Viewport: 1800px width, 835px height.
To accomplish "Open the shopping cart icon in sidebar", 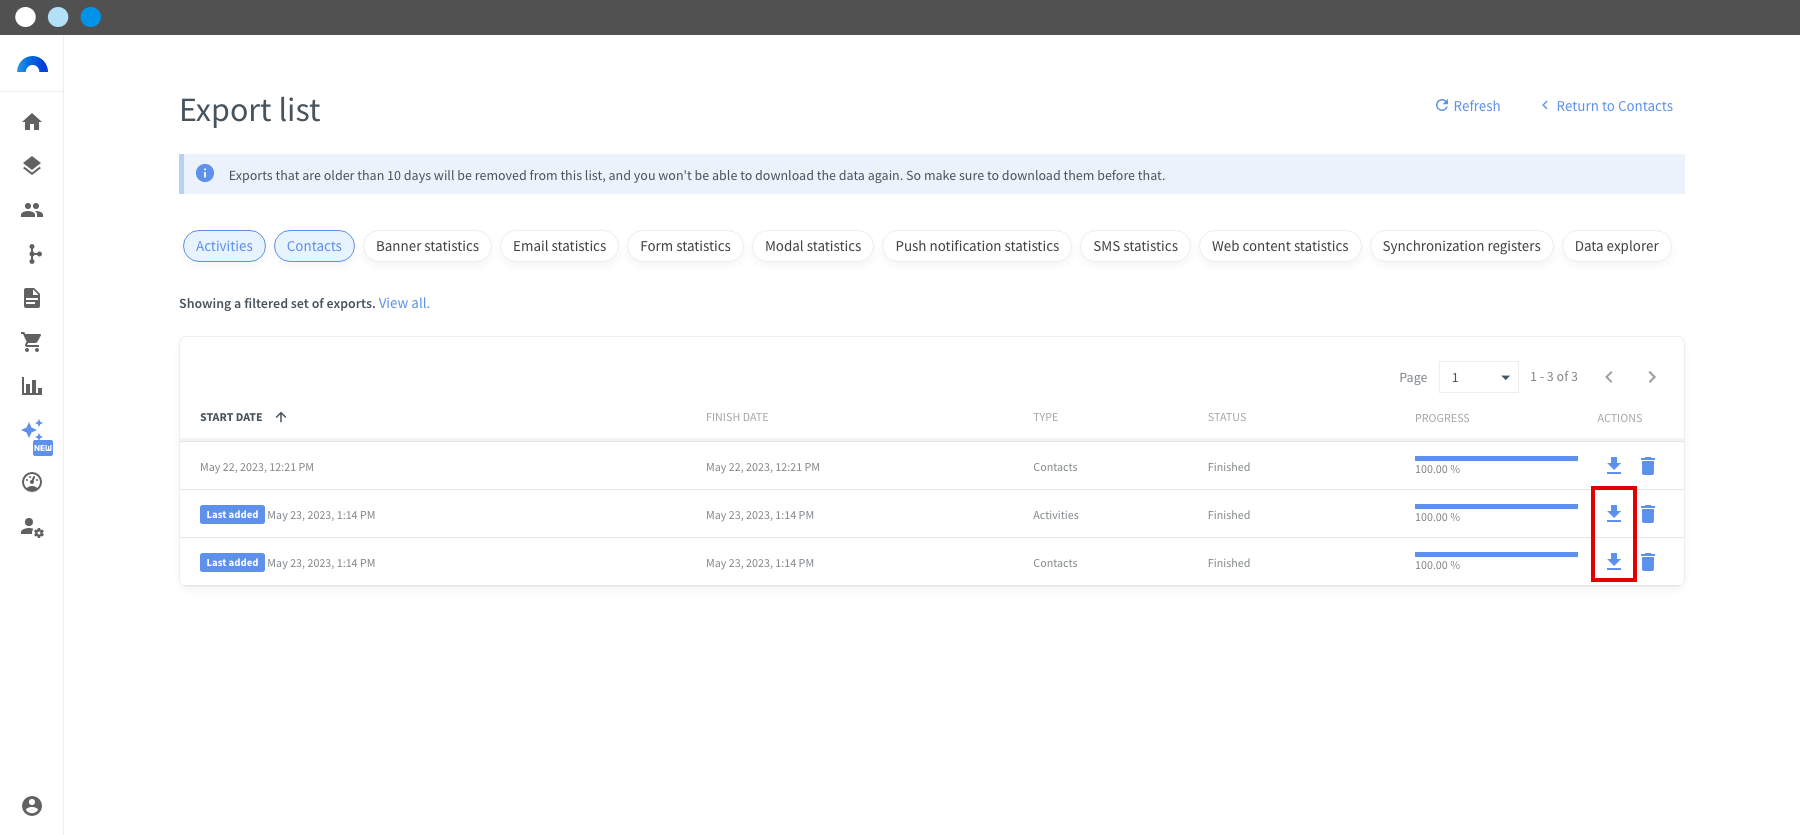I will (32, 342).
